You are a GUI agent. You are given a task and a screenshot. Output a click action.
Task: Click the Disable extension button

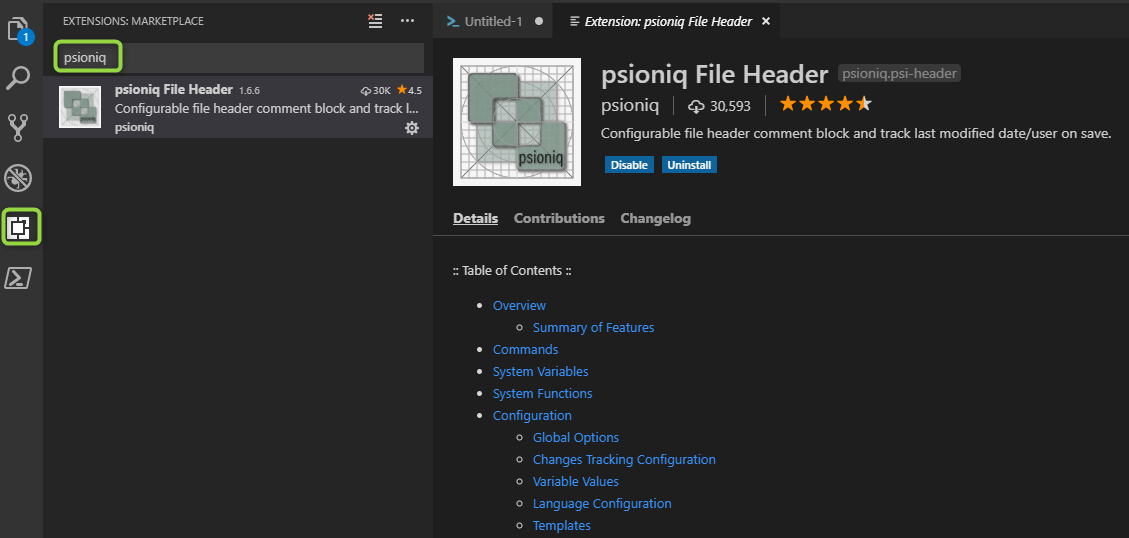tap(629, 165)
